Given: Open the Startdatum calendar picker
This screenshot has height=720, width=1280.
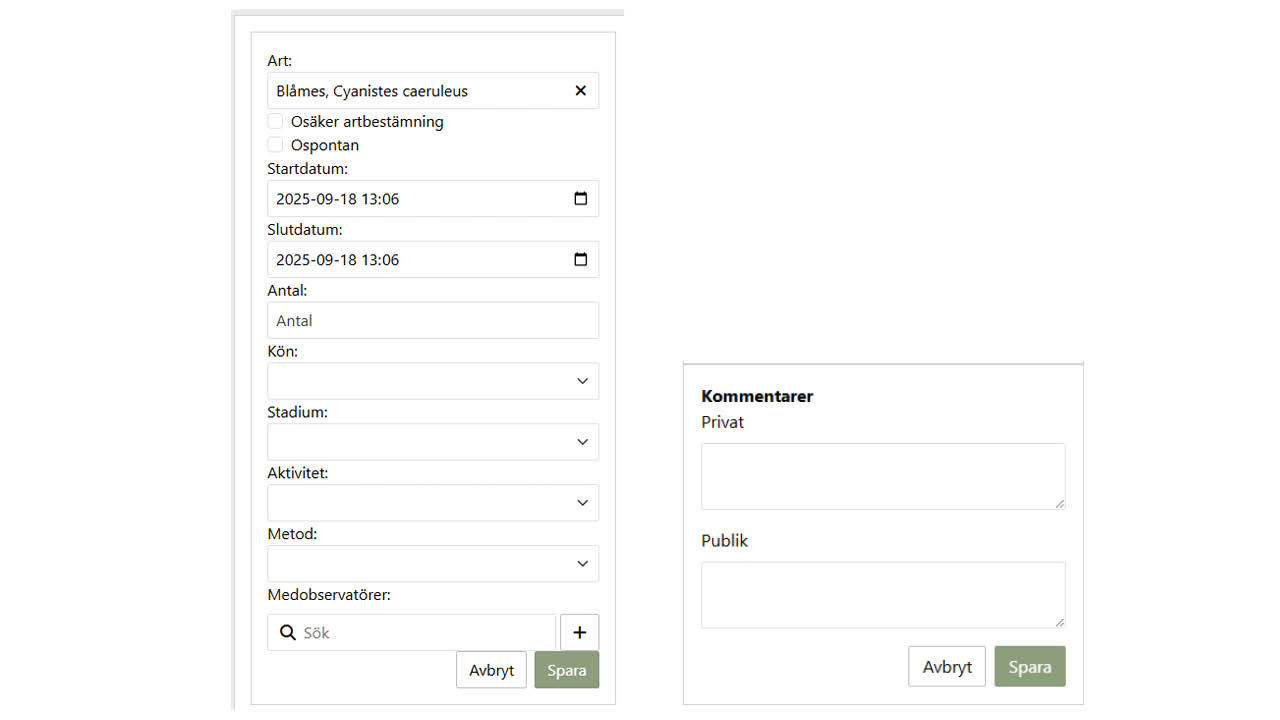Looking at the screenshot, I should (580, 199).
